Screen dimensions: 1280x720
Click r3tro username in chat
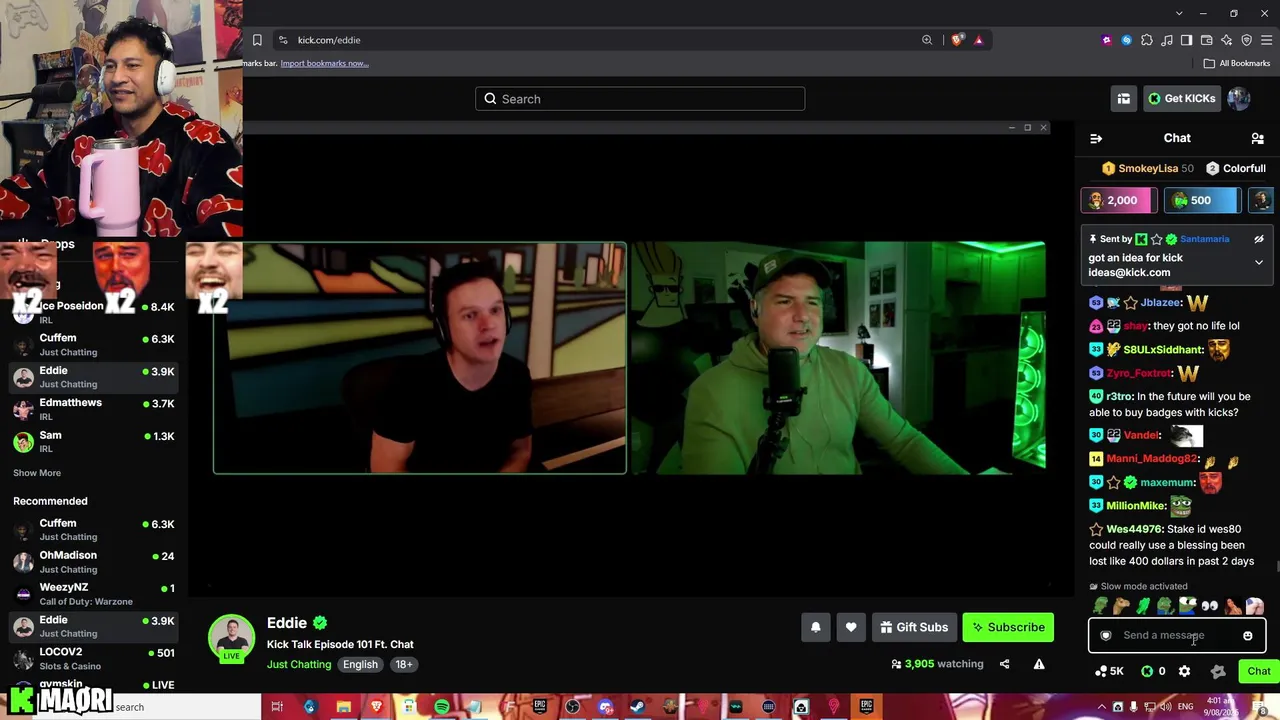point(1118,396)
